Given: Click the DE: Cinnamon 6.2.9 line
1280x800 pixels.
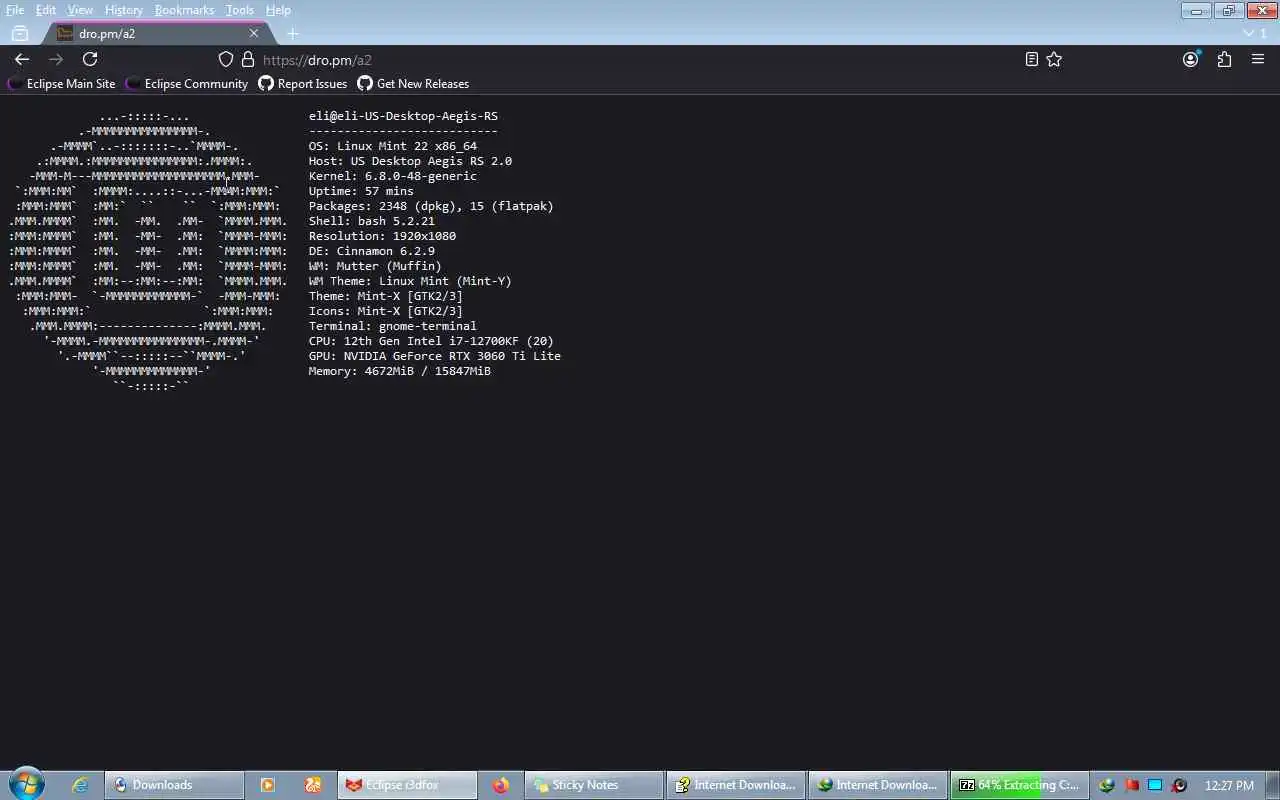Looking at the screenshot, I should [372, 251].
